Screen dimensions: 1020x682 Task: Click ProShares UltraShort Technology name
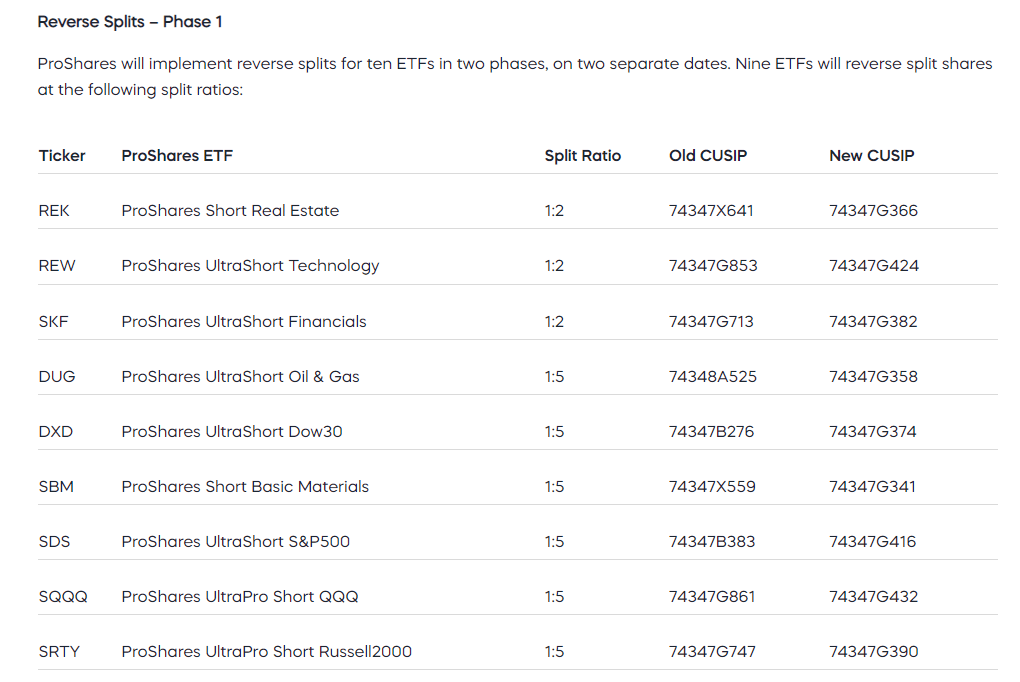click(250, 266)
